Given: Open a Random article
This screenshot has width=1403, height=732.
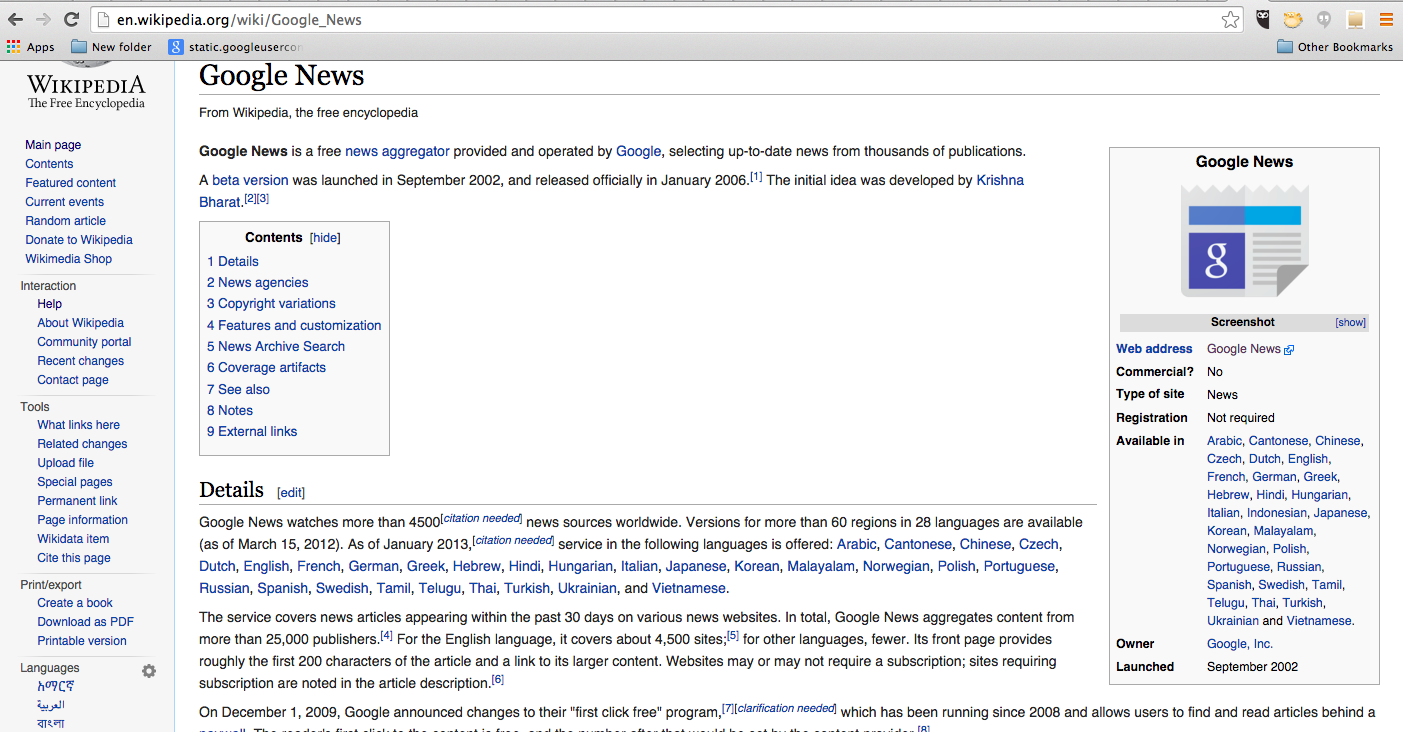Looking at the screenshot, I should 66,221.
